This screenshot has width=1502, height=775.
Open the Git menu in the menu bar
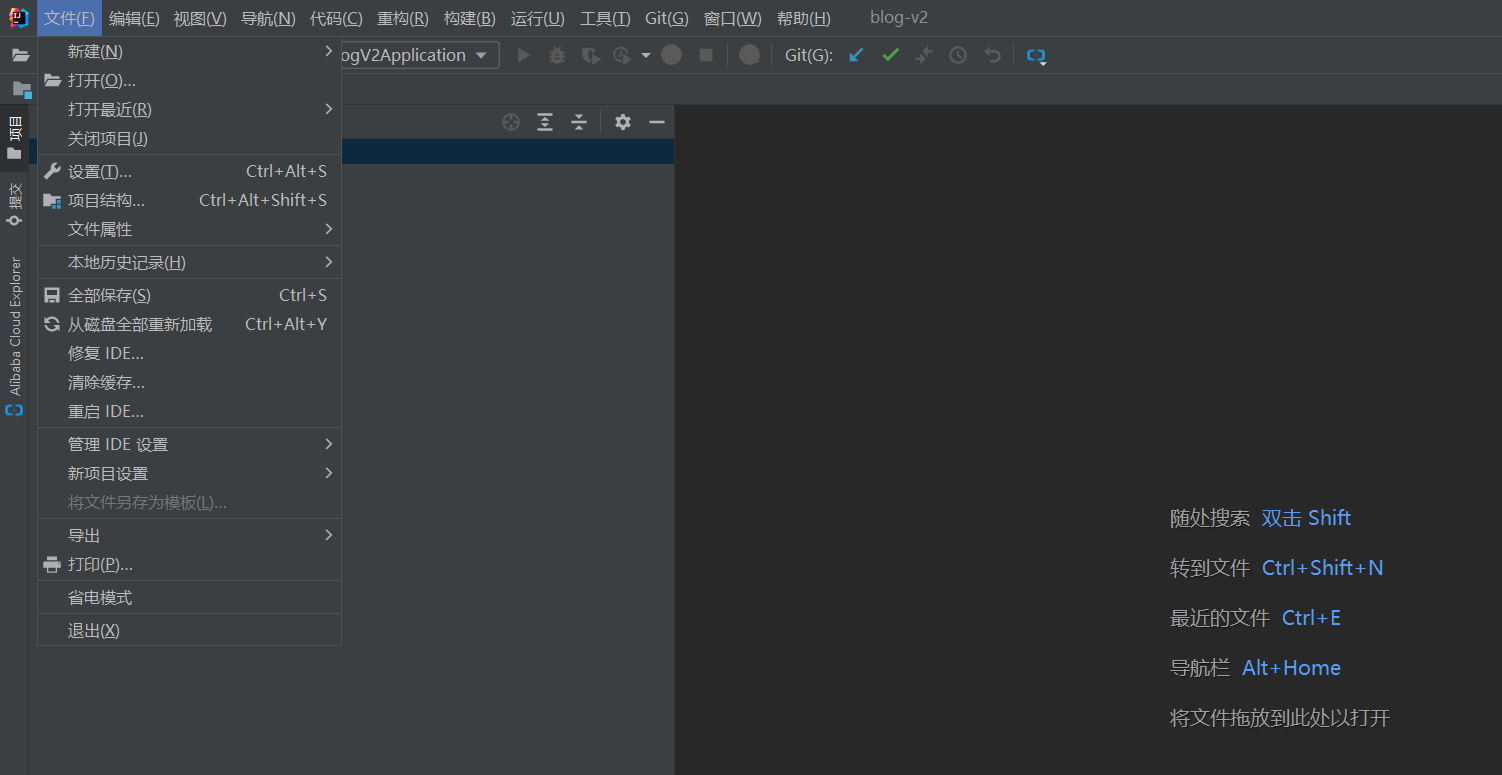665,17
